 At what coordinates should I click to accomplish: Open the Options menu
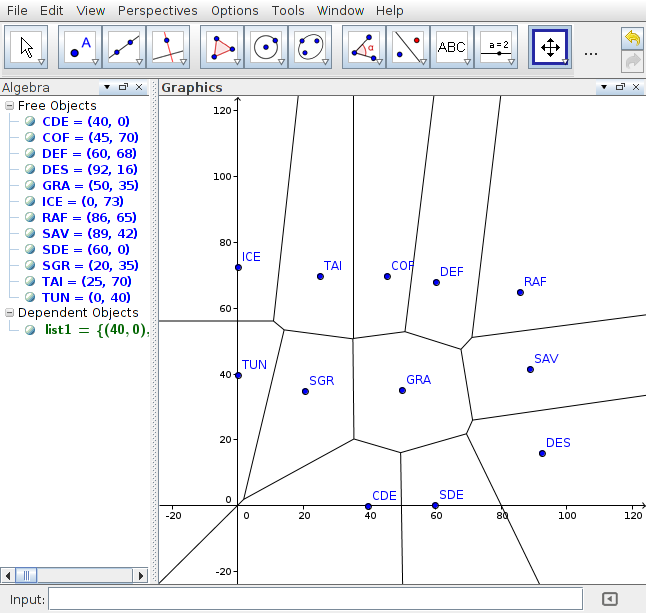point(234,11)
